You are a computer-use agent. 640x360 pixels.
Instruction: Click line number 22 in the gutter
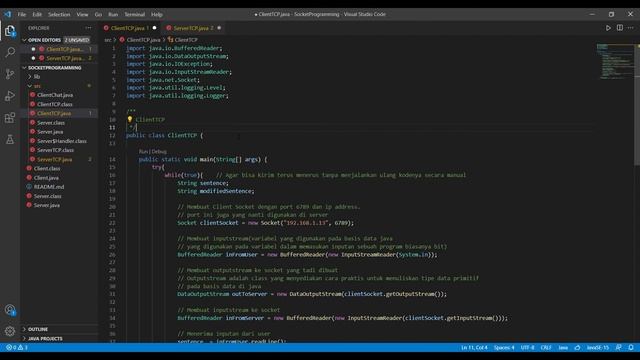[112, 223]
